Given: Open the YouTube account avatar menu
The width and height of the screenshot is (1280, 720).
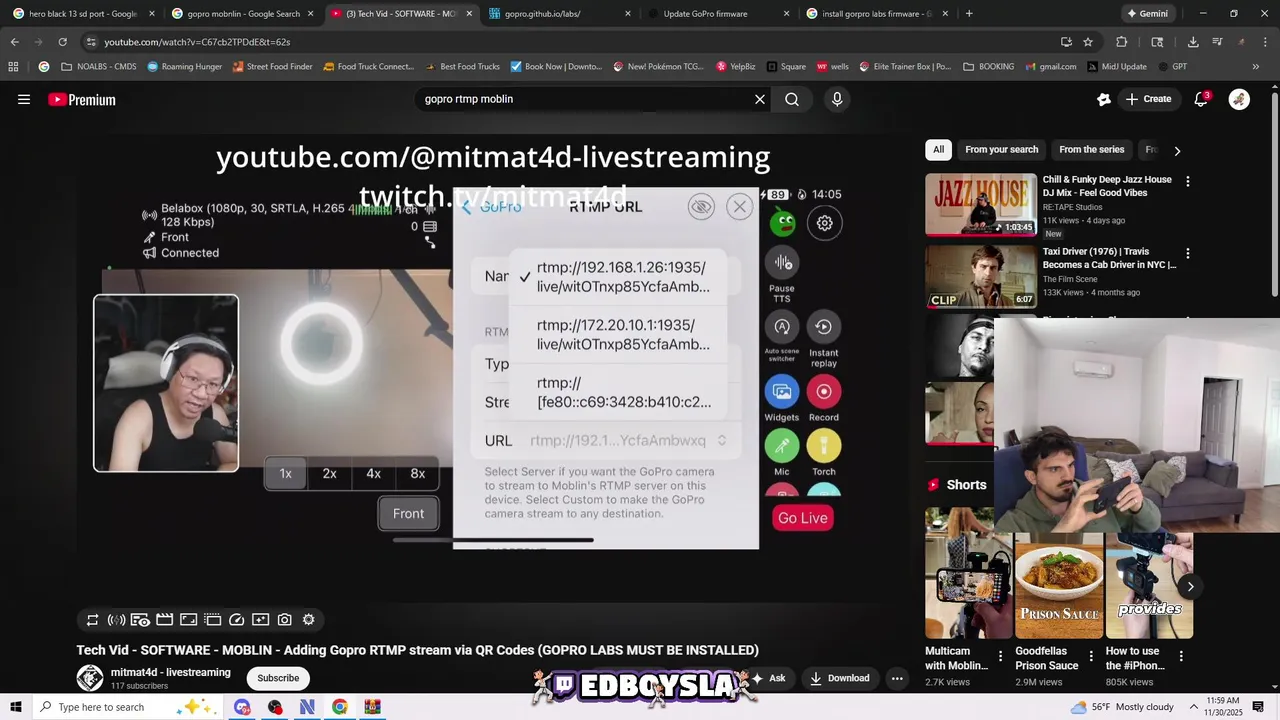Looking at the screenshot, I should tap(1239, 99).
